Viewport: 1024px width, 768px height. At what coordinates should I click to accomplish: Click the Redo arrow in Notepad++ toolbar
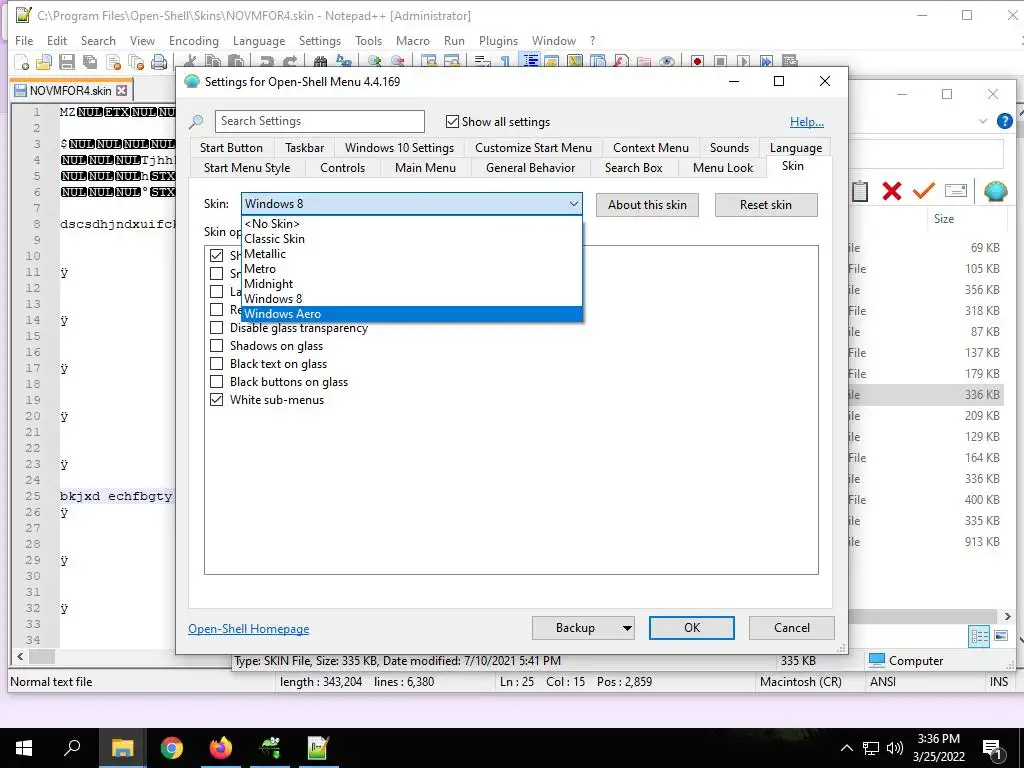pos(289,62)
